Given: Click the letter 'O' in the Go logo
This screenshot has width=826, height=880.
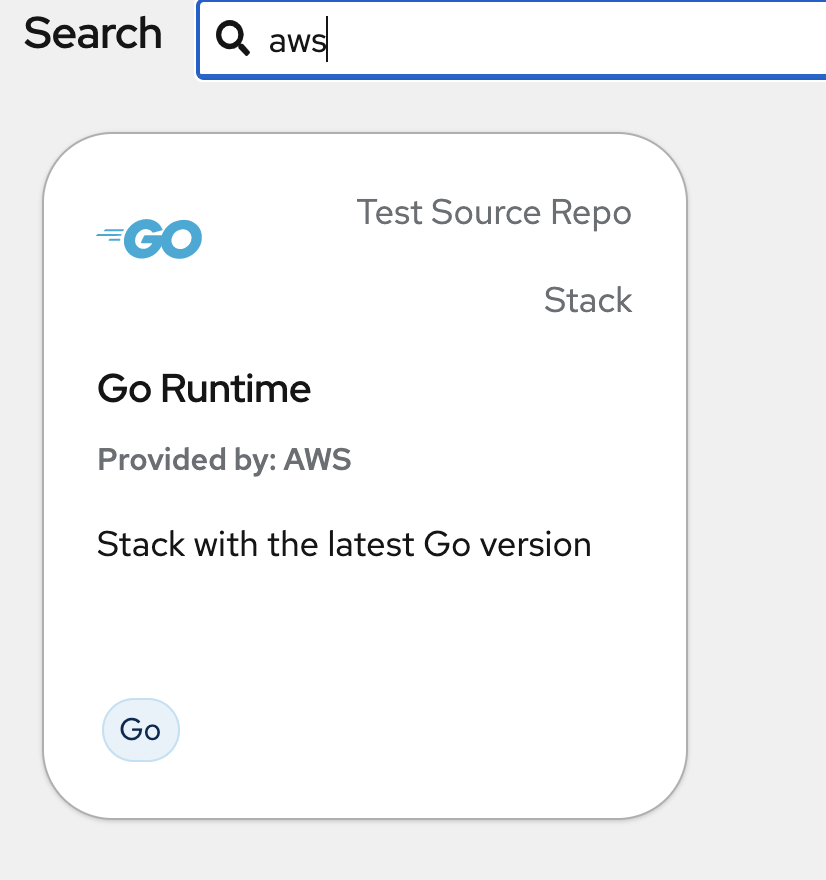Looking at the screenshot, I should click(x=182, y=239).
